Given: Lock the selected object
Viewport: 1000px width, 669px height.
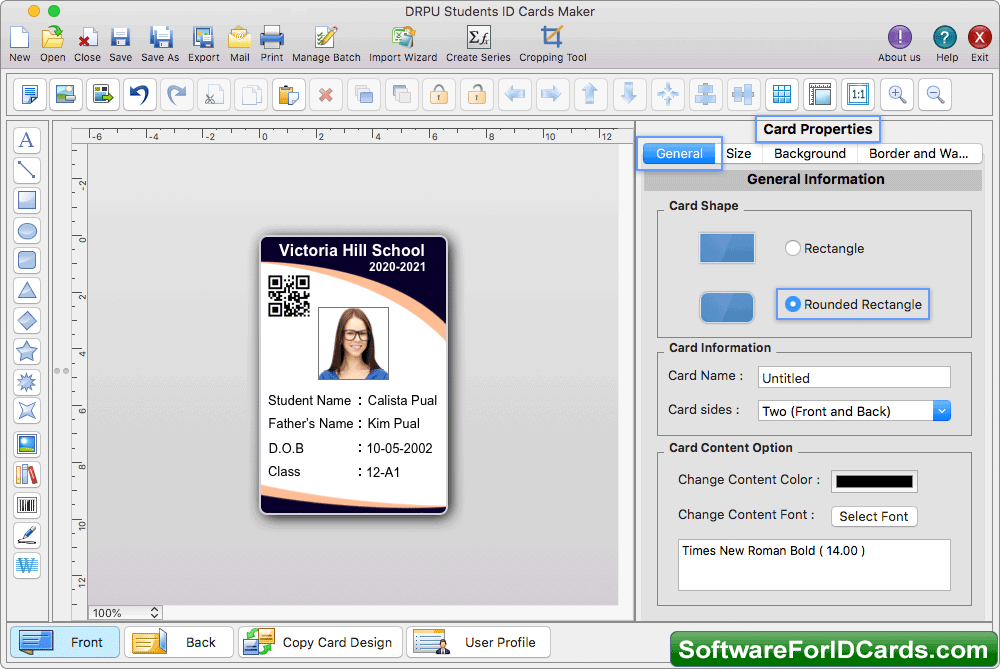Looking at the screenshot, I should [x=439, y=95].
